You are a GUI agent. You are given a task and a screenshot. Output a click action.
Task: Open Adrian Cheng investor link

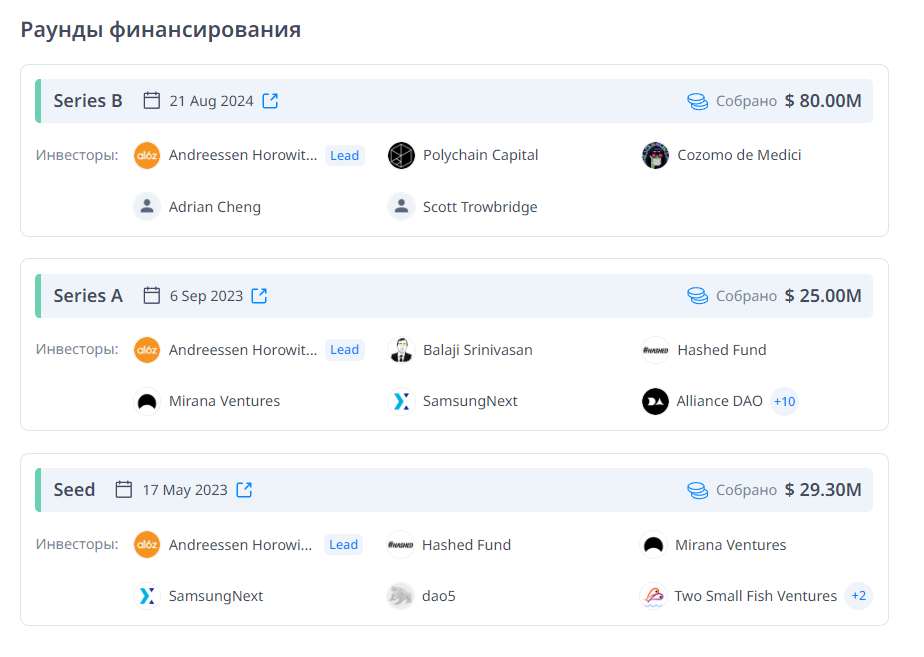point(214,207)
